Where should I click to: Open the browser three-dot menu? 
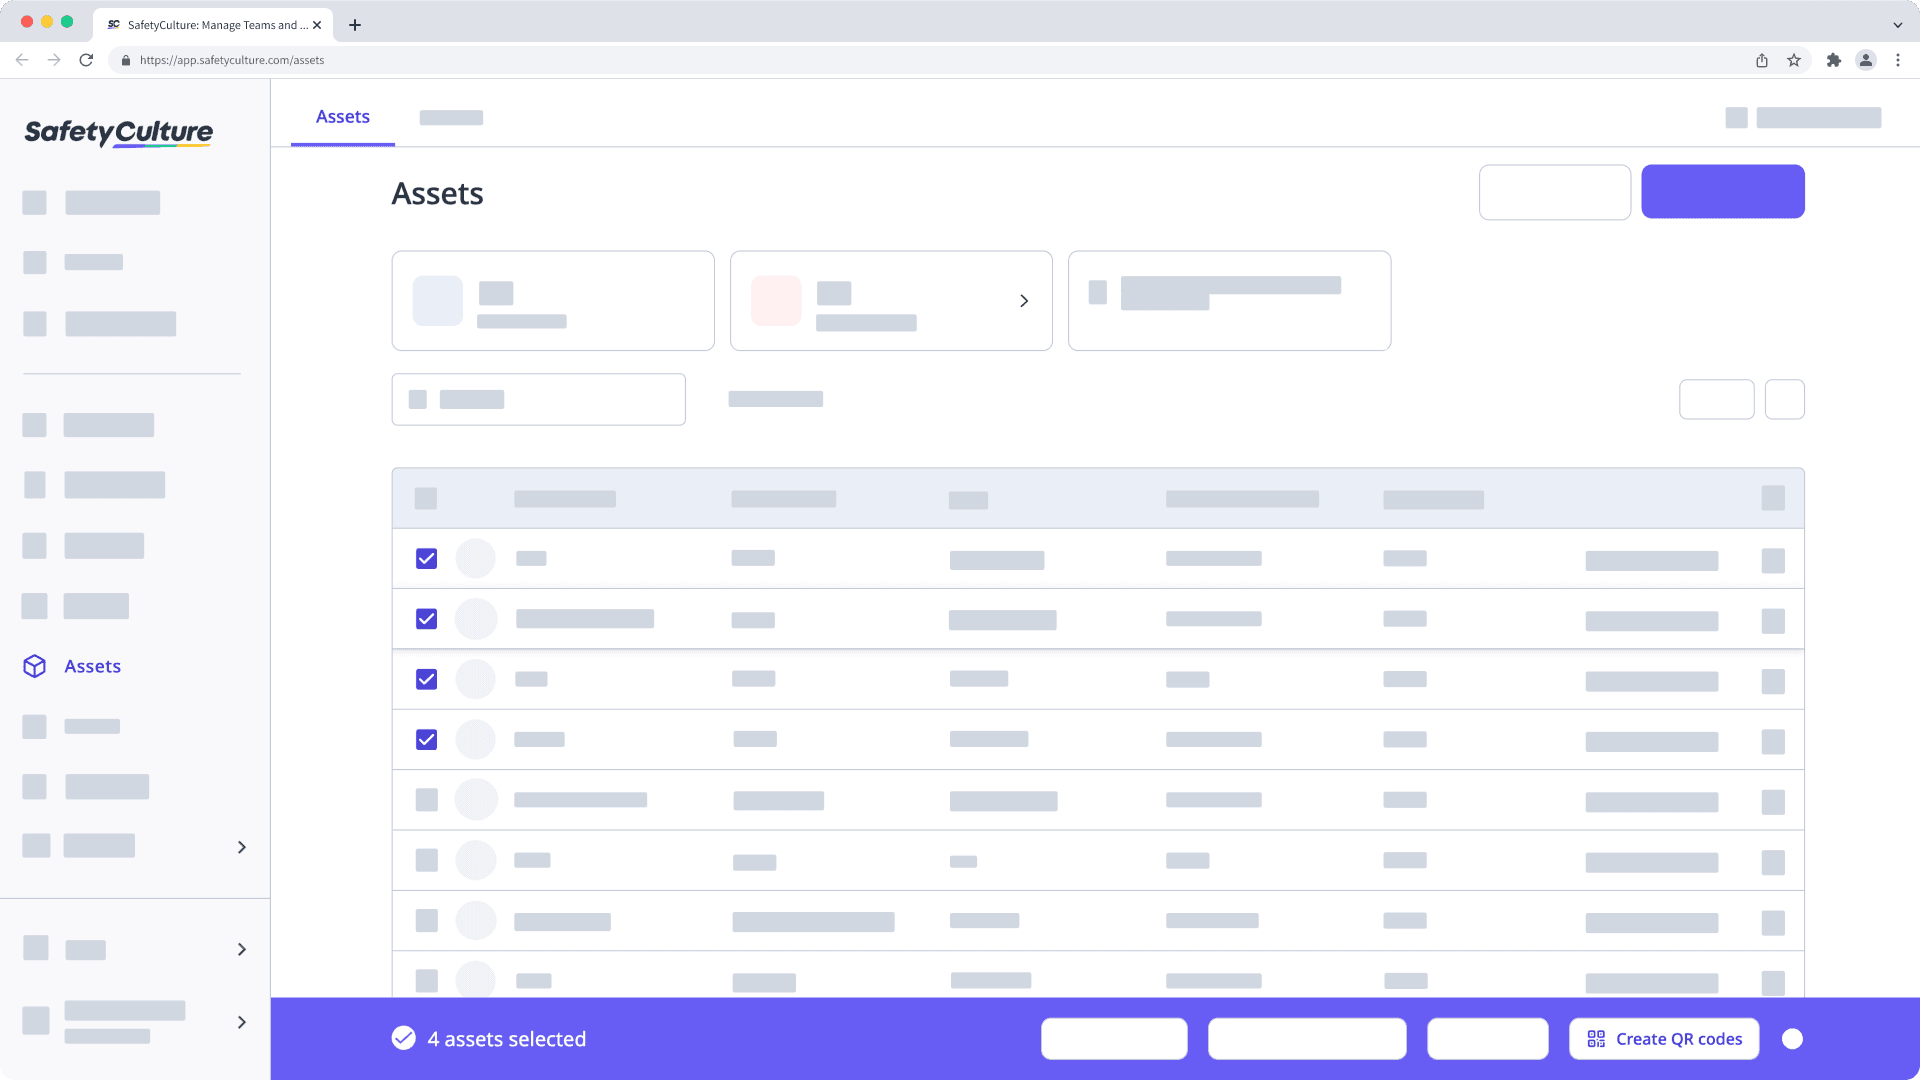(x=1897, y=60)
